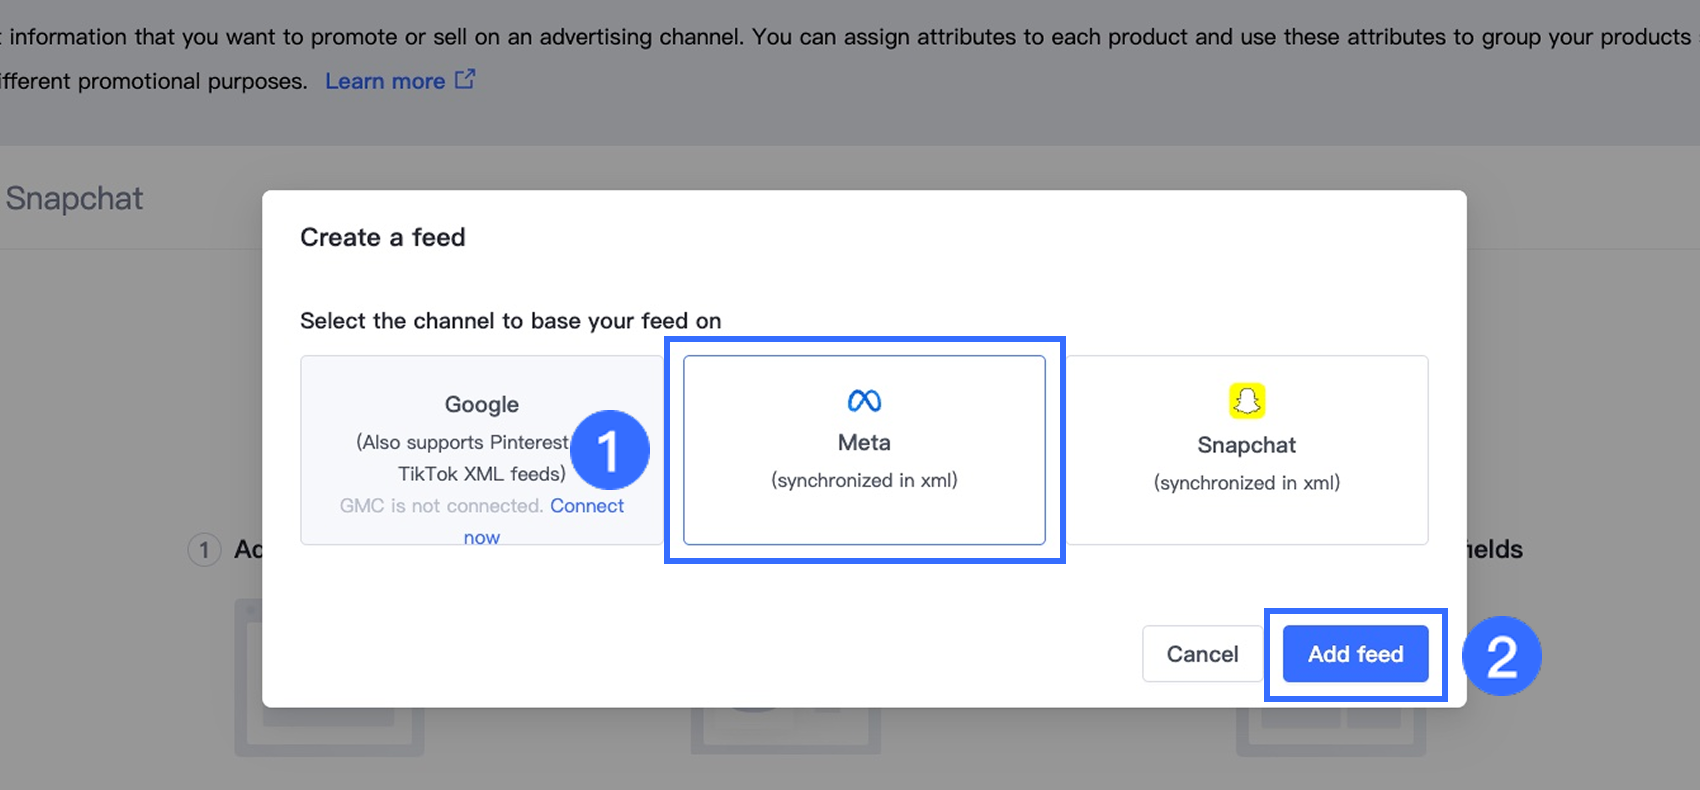Click the left illustration thumbnail at bottom
Screen dimensions: 1700x790
[x=330, y=730]
